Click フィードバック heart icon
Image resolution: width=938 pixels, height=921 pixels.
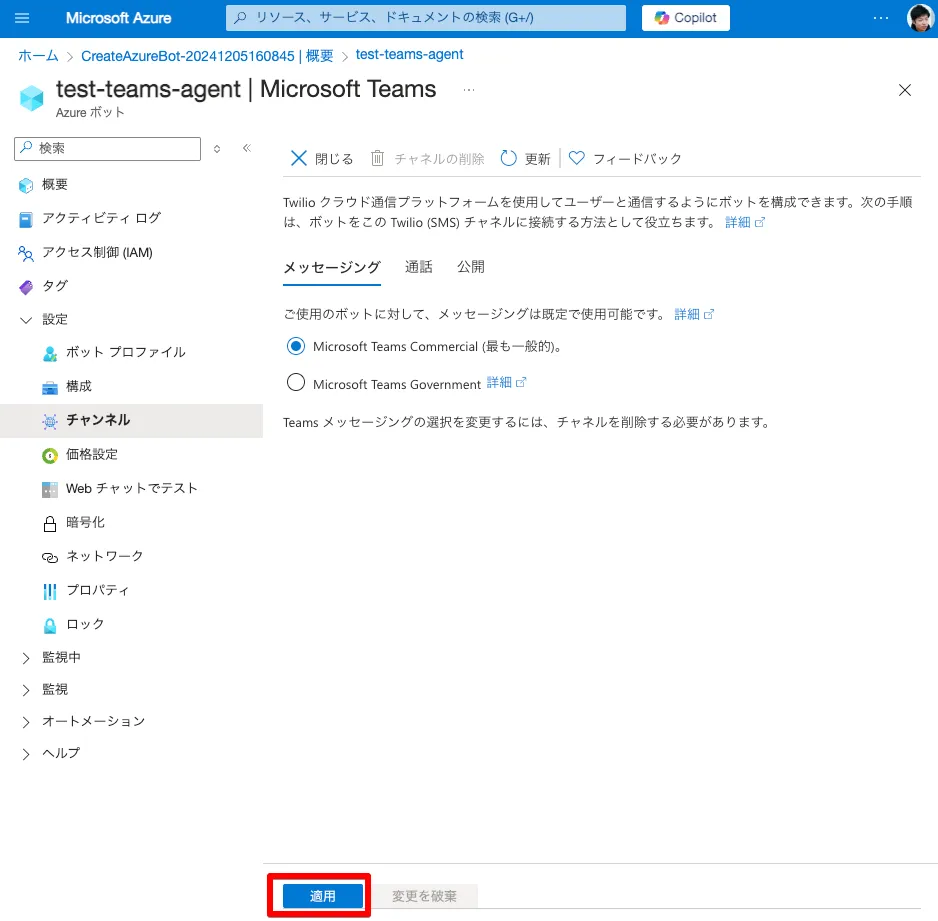576,158
